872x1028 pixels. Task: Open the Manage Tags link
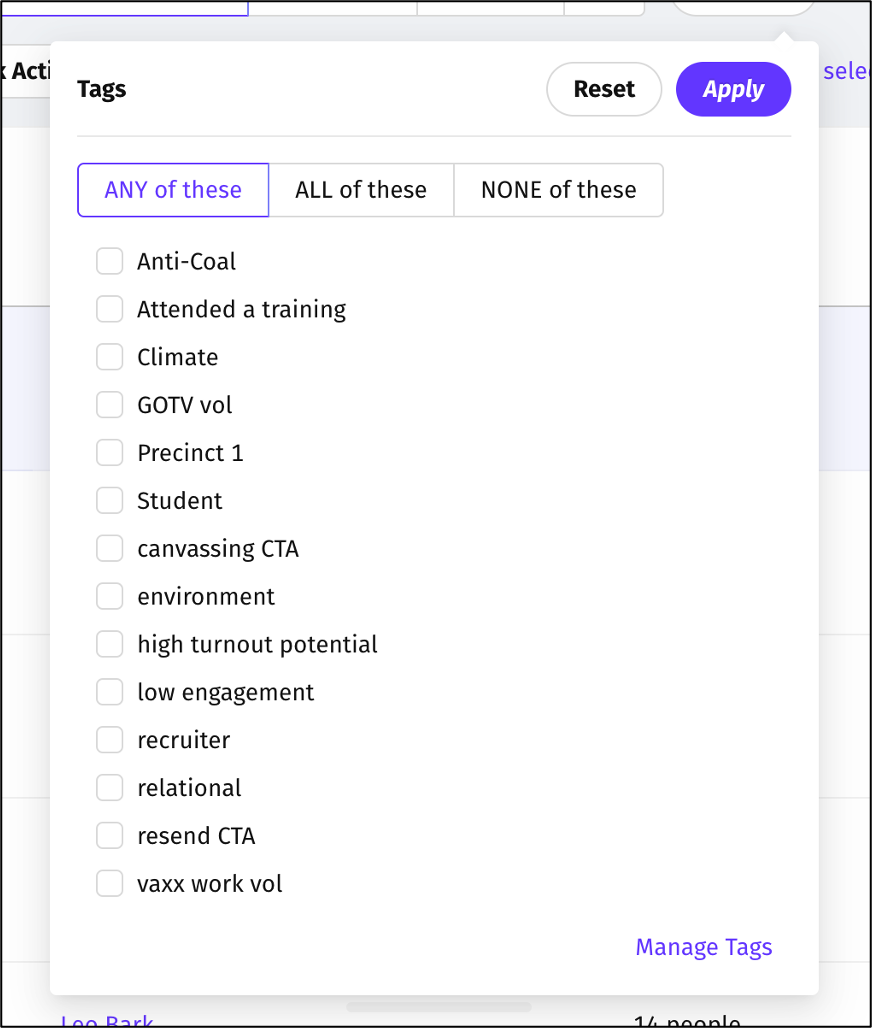(704, 947)
